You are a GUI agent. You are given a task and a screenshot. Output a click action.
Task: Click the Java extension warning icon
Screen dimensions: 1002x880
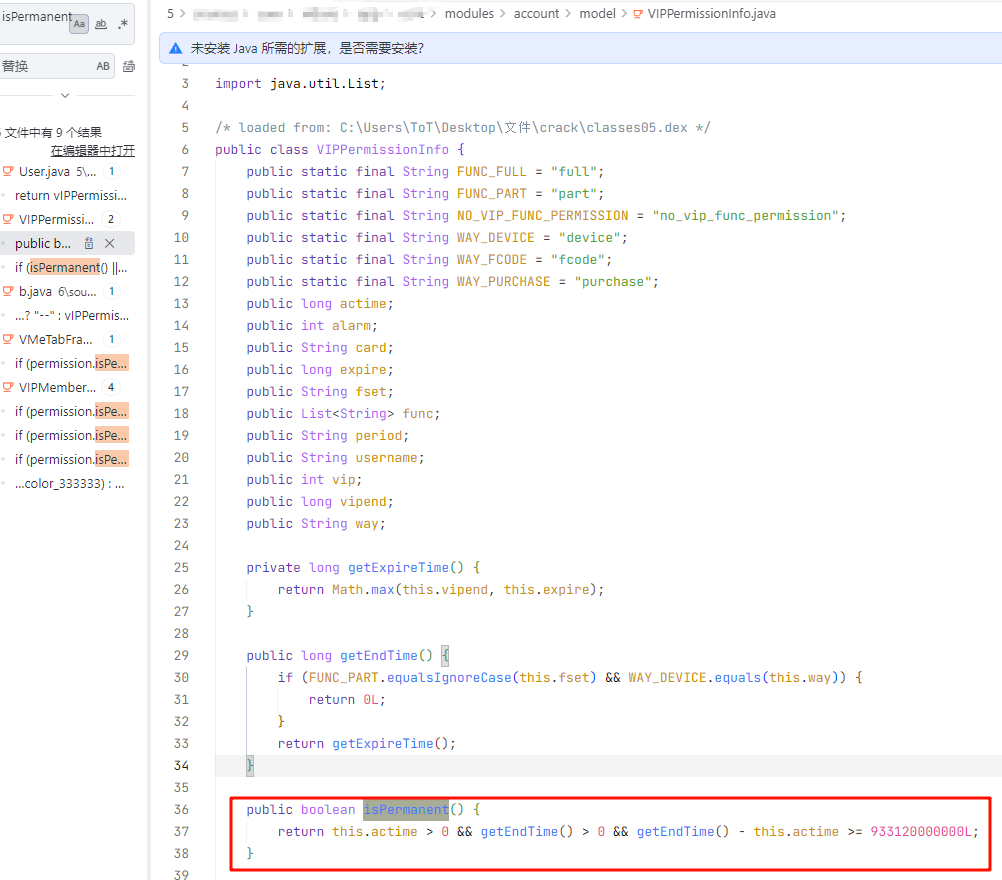click(x=175, y=47)
